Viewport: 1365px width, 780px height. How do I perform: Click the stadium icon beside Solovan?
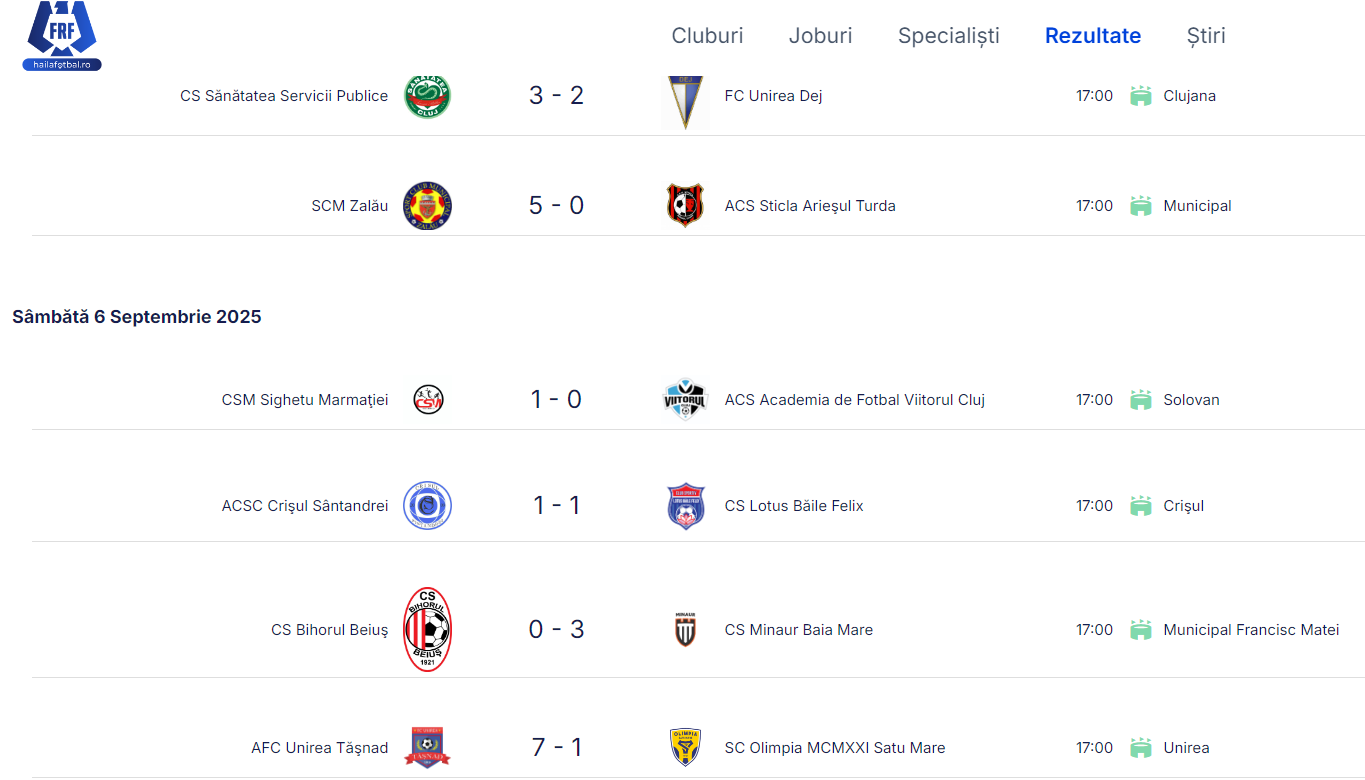[1140, 400]
